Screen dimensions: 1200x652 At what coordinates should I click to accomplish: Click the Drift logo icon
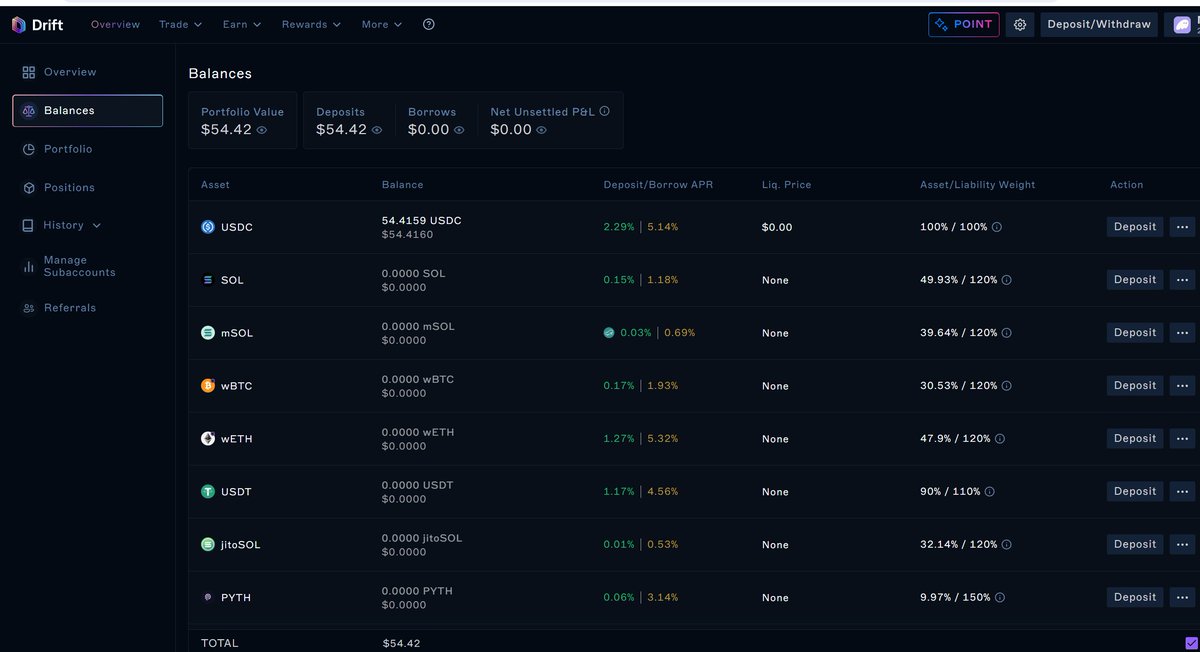point(19,25)
